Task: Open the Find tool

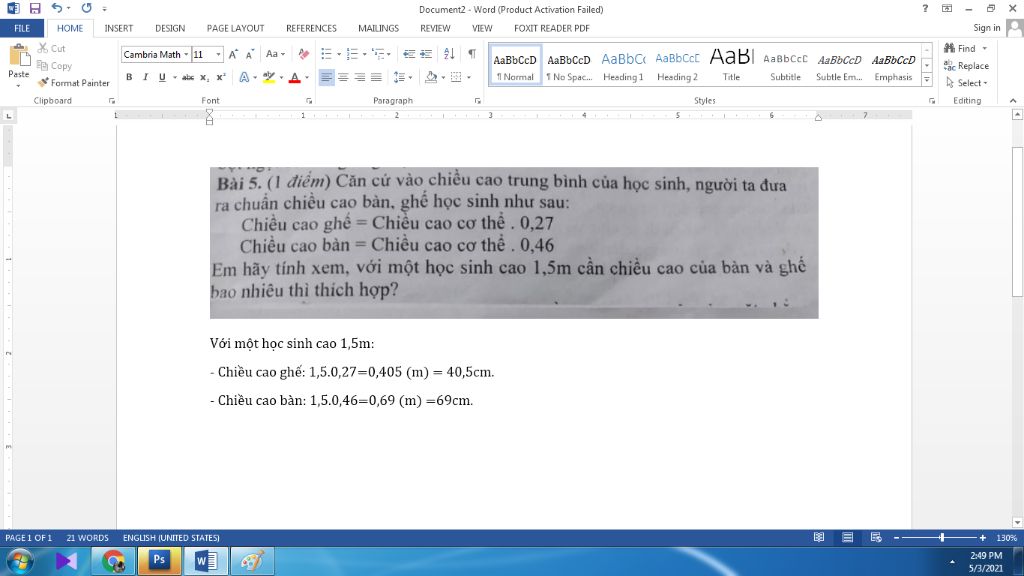Action: [x=960, y=48]
